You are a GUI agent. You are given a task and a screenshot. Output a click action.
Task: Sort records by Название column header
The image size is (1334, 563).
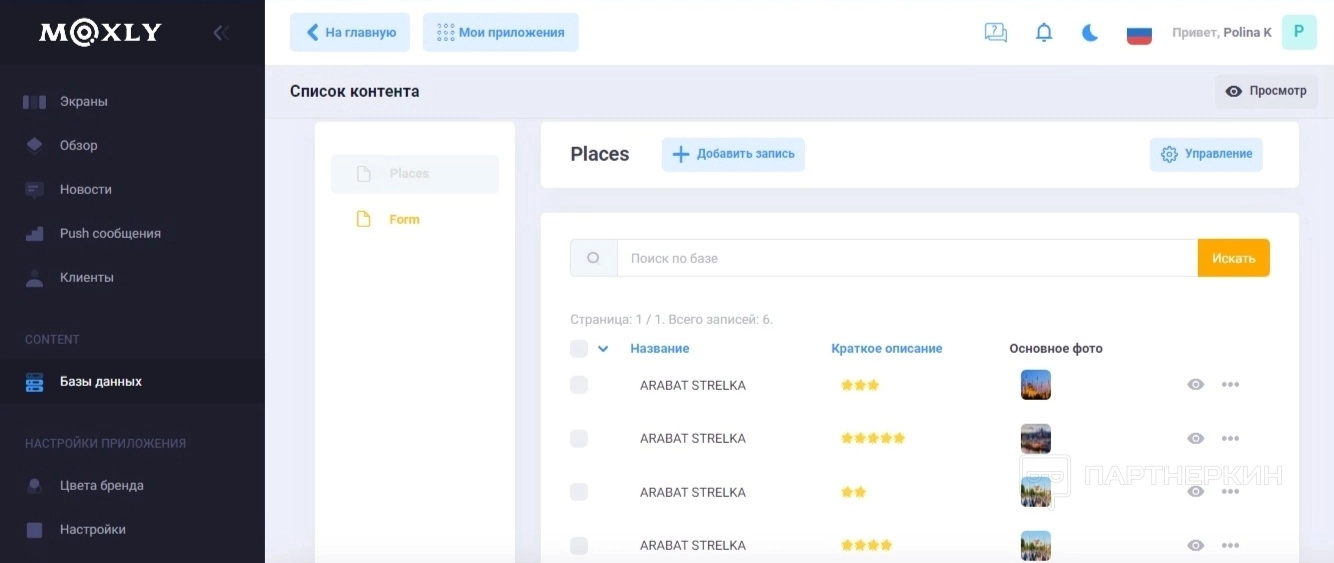[x=659, y=349]
